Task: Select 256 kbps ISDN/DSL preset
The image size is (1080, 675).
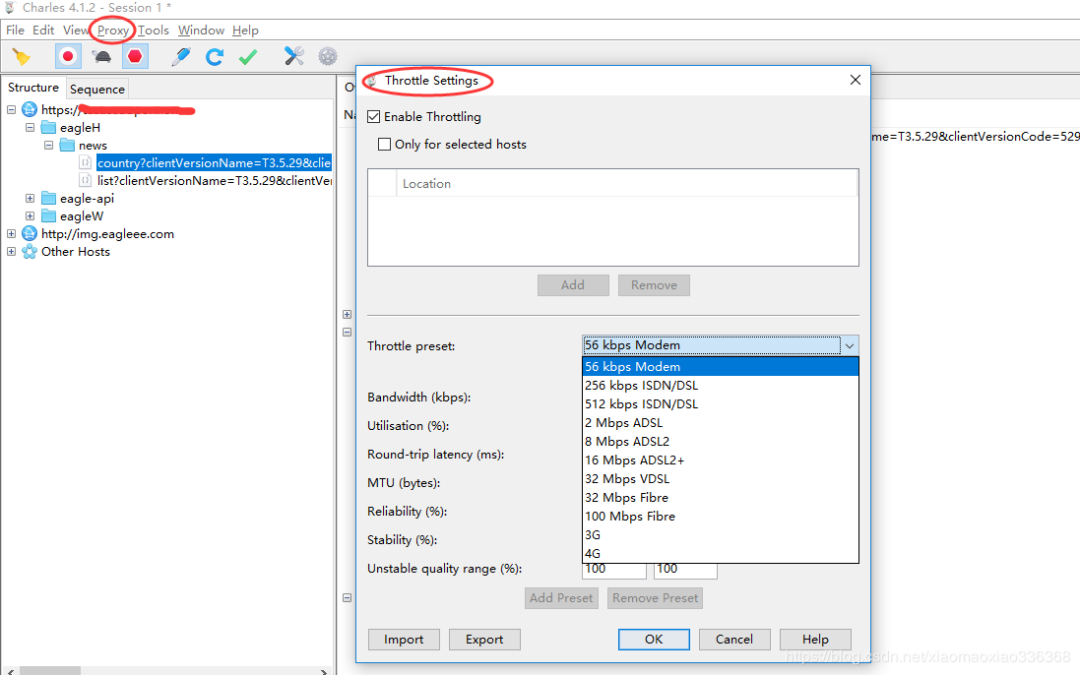Action: click(720, 385)
